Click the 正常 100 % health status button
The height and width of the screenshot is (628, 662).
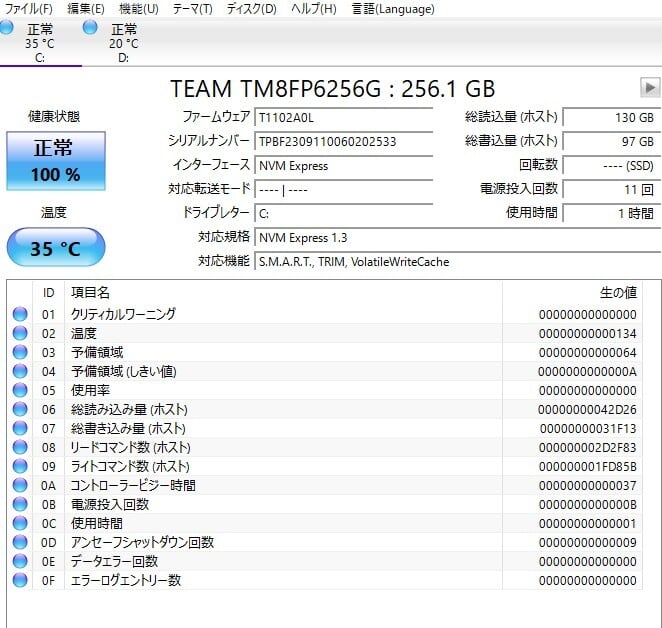(56, 161)
